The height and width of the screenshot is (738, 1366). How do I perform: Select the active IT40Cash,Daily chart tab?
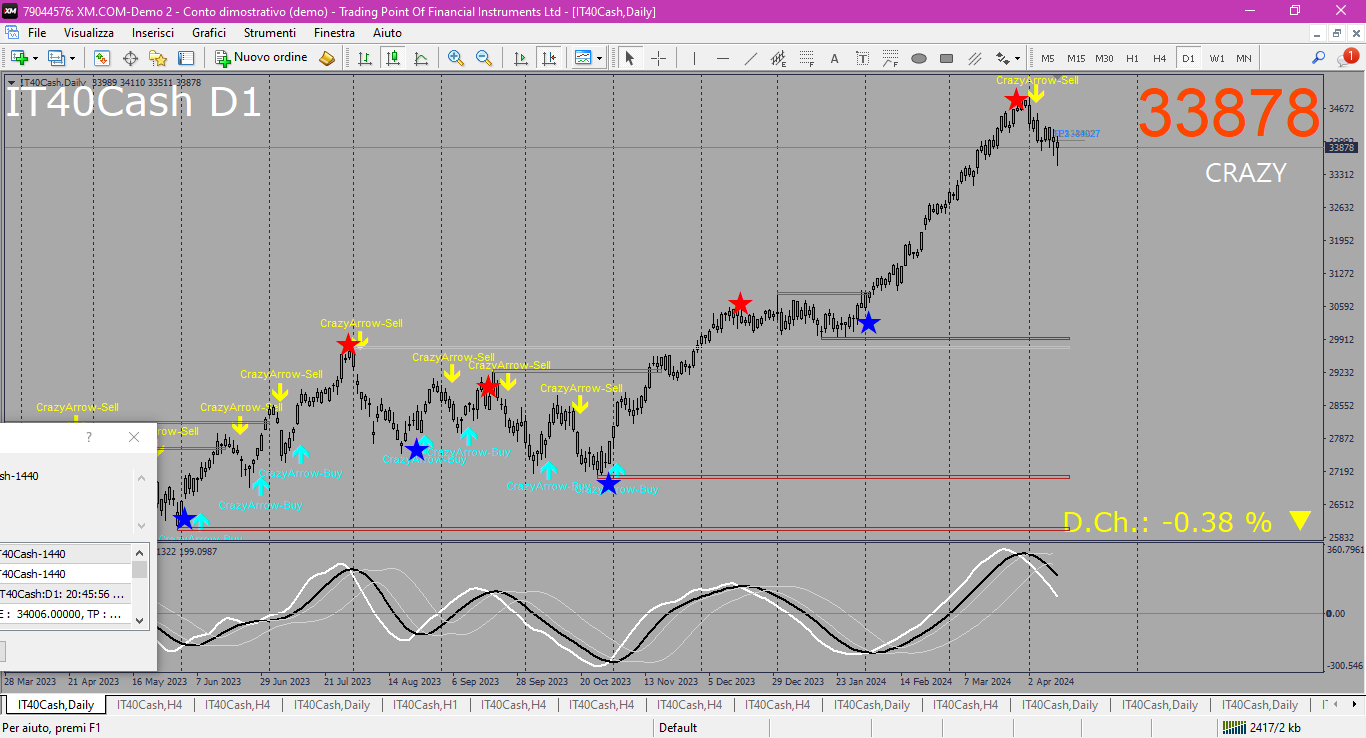56,705
